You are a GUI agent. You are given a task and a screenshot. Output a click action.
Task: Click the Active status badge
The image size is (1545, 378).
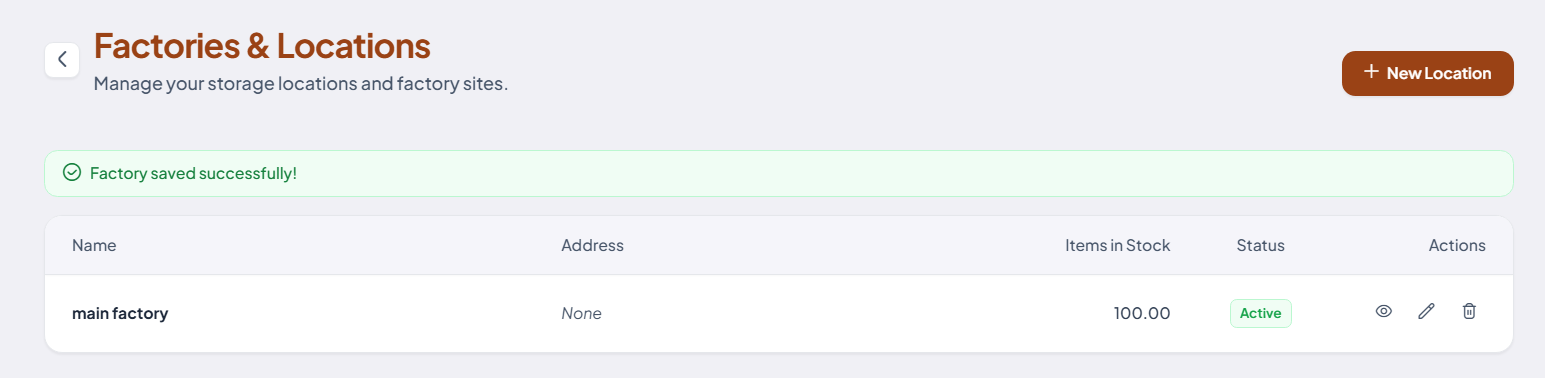[x=1260, y=313]
